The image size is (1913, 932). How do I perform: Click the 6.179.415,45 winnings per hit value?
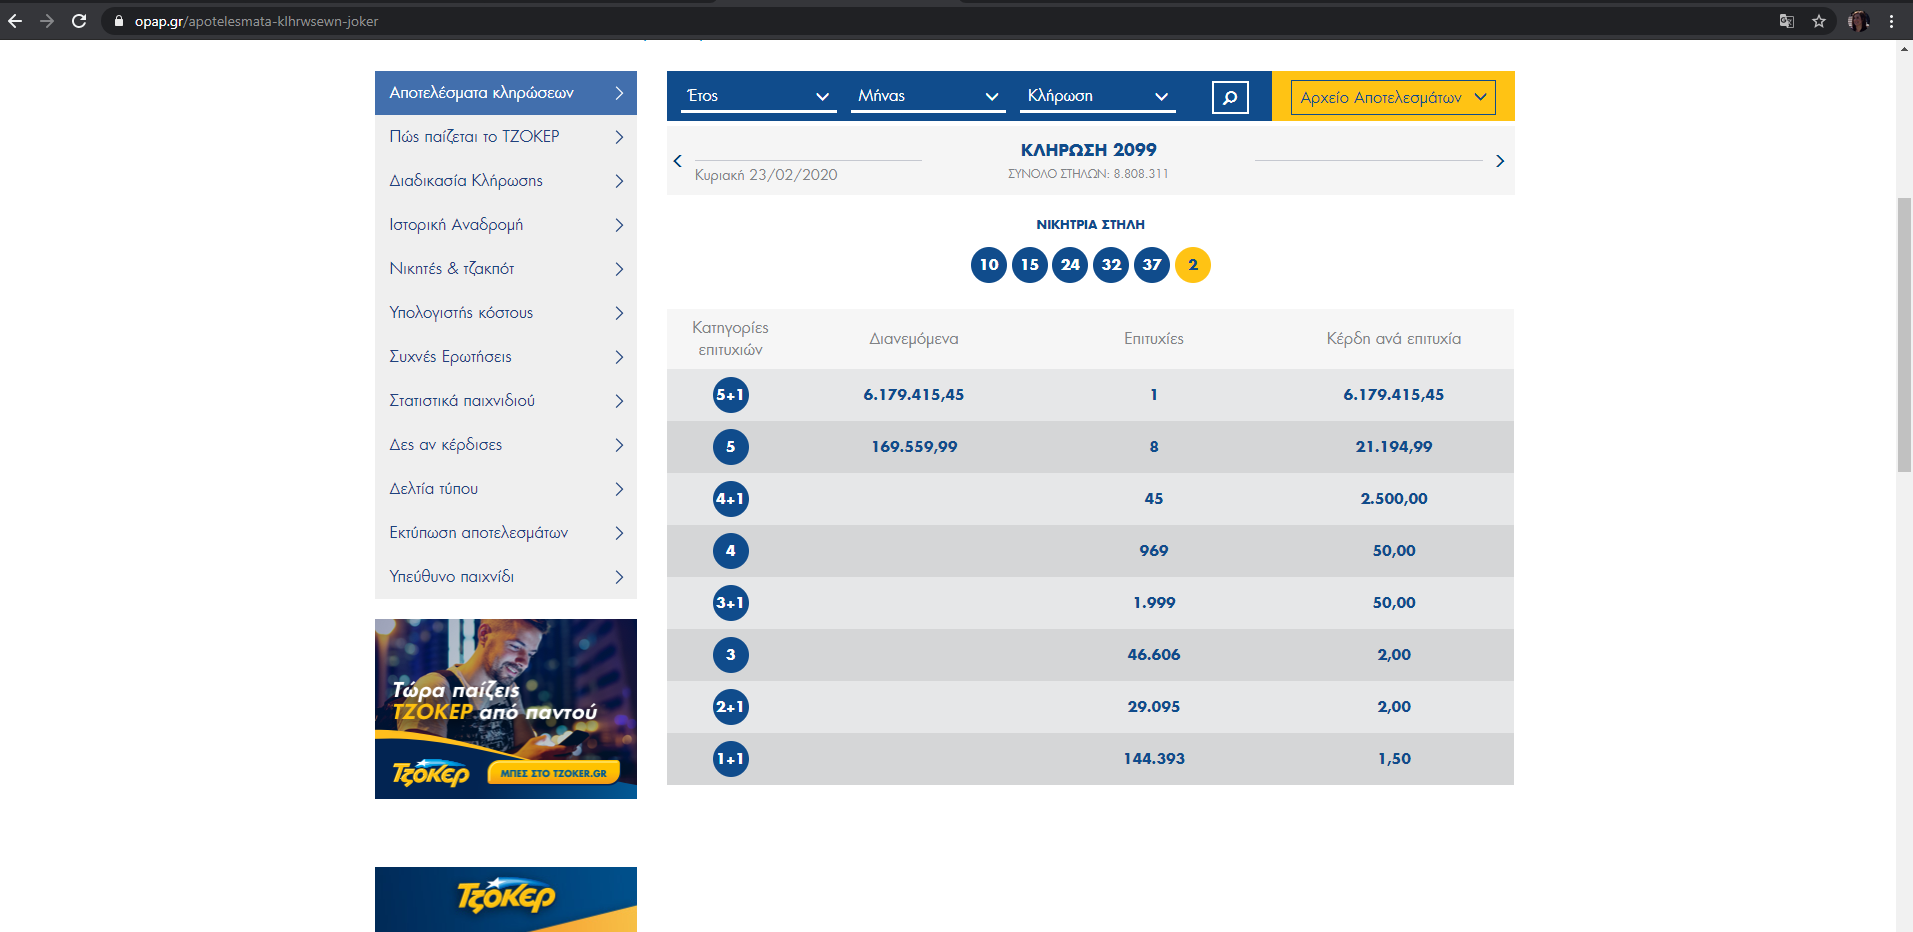point(1394,395)
